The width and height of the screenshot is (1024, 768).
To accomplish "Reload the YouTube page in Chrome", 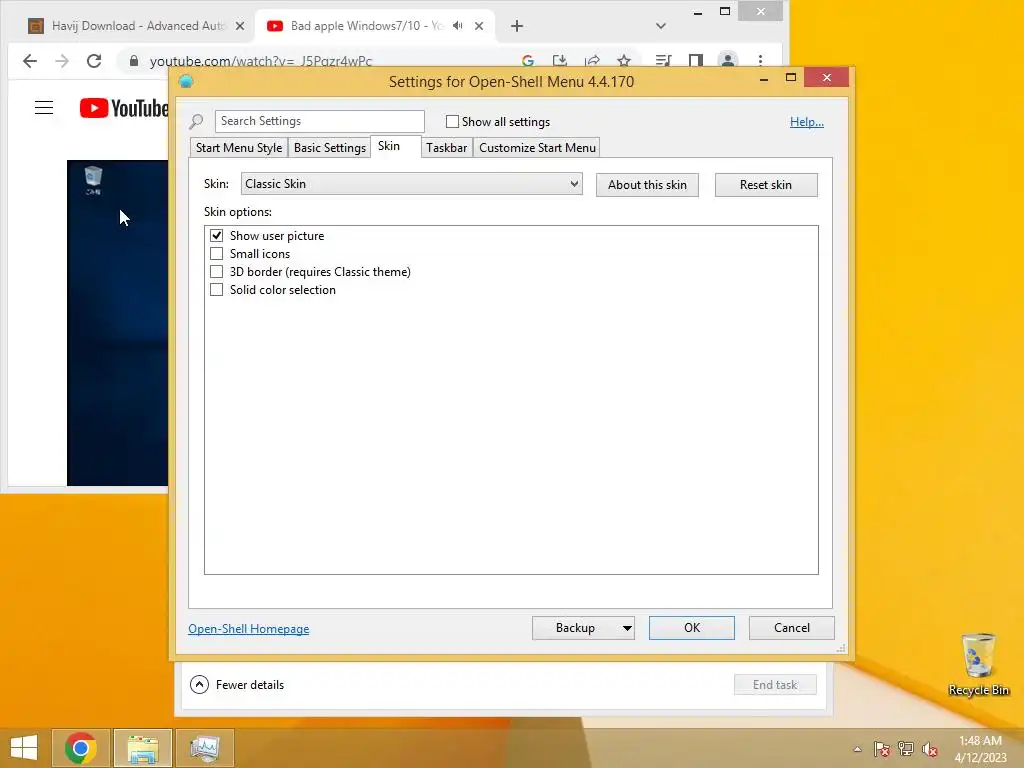I will point(94,61).
